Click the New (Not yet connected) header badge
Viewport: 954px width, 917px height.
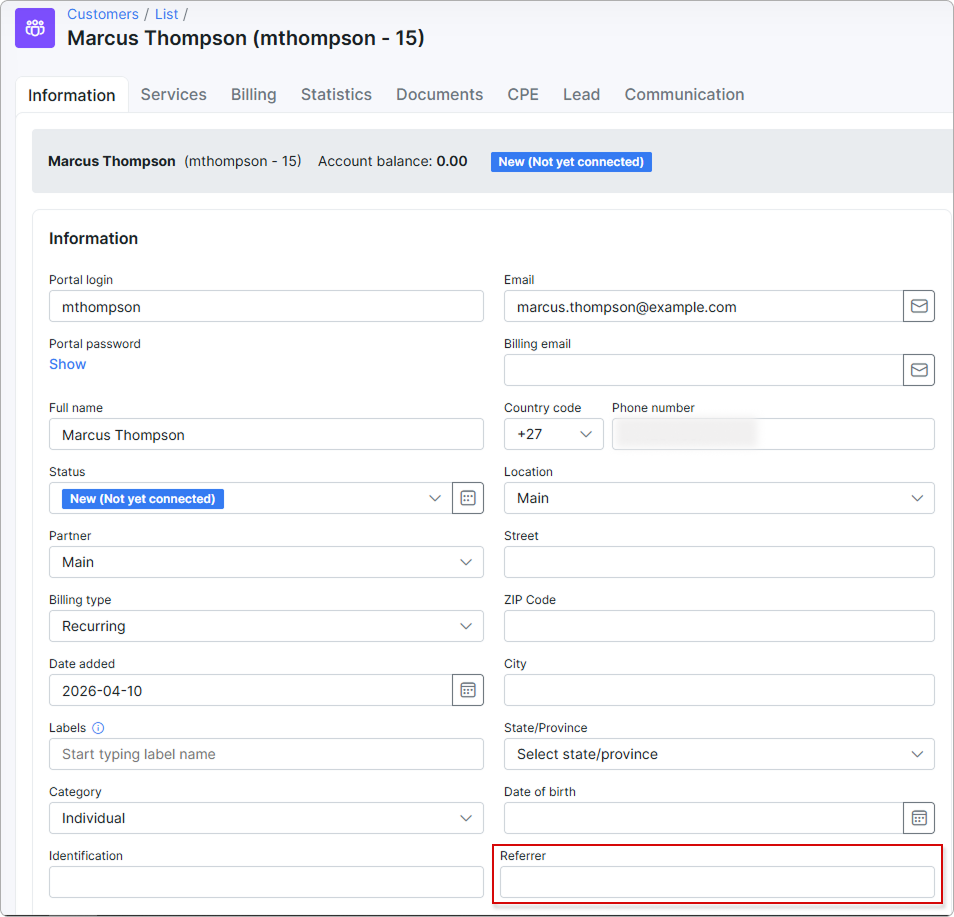(x=571, y=162)
